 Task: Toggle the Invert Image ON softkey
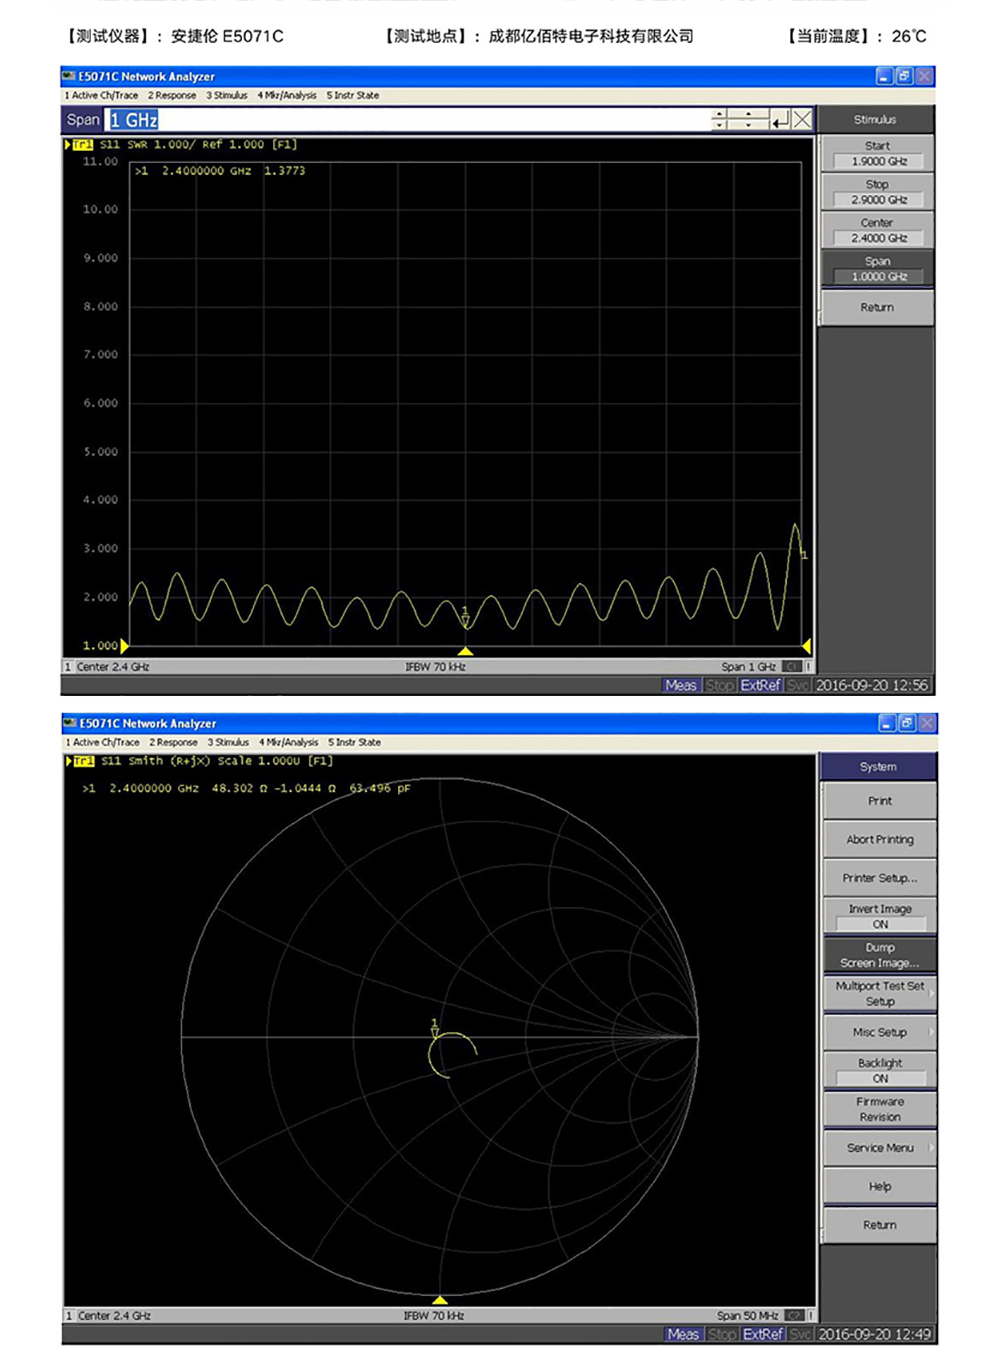[x=879, y=916]
